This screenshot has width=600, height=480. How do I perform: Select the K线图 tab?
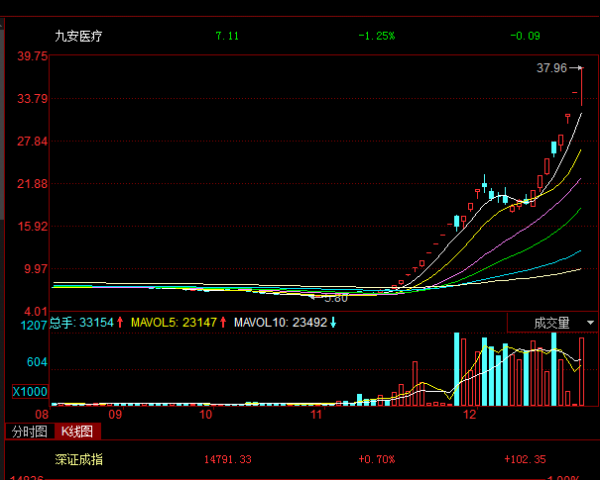[x=76, y=432]
